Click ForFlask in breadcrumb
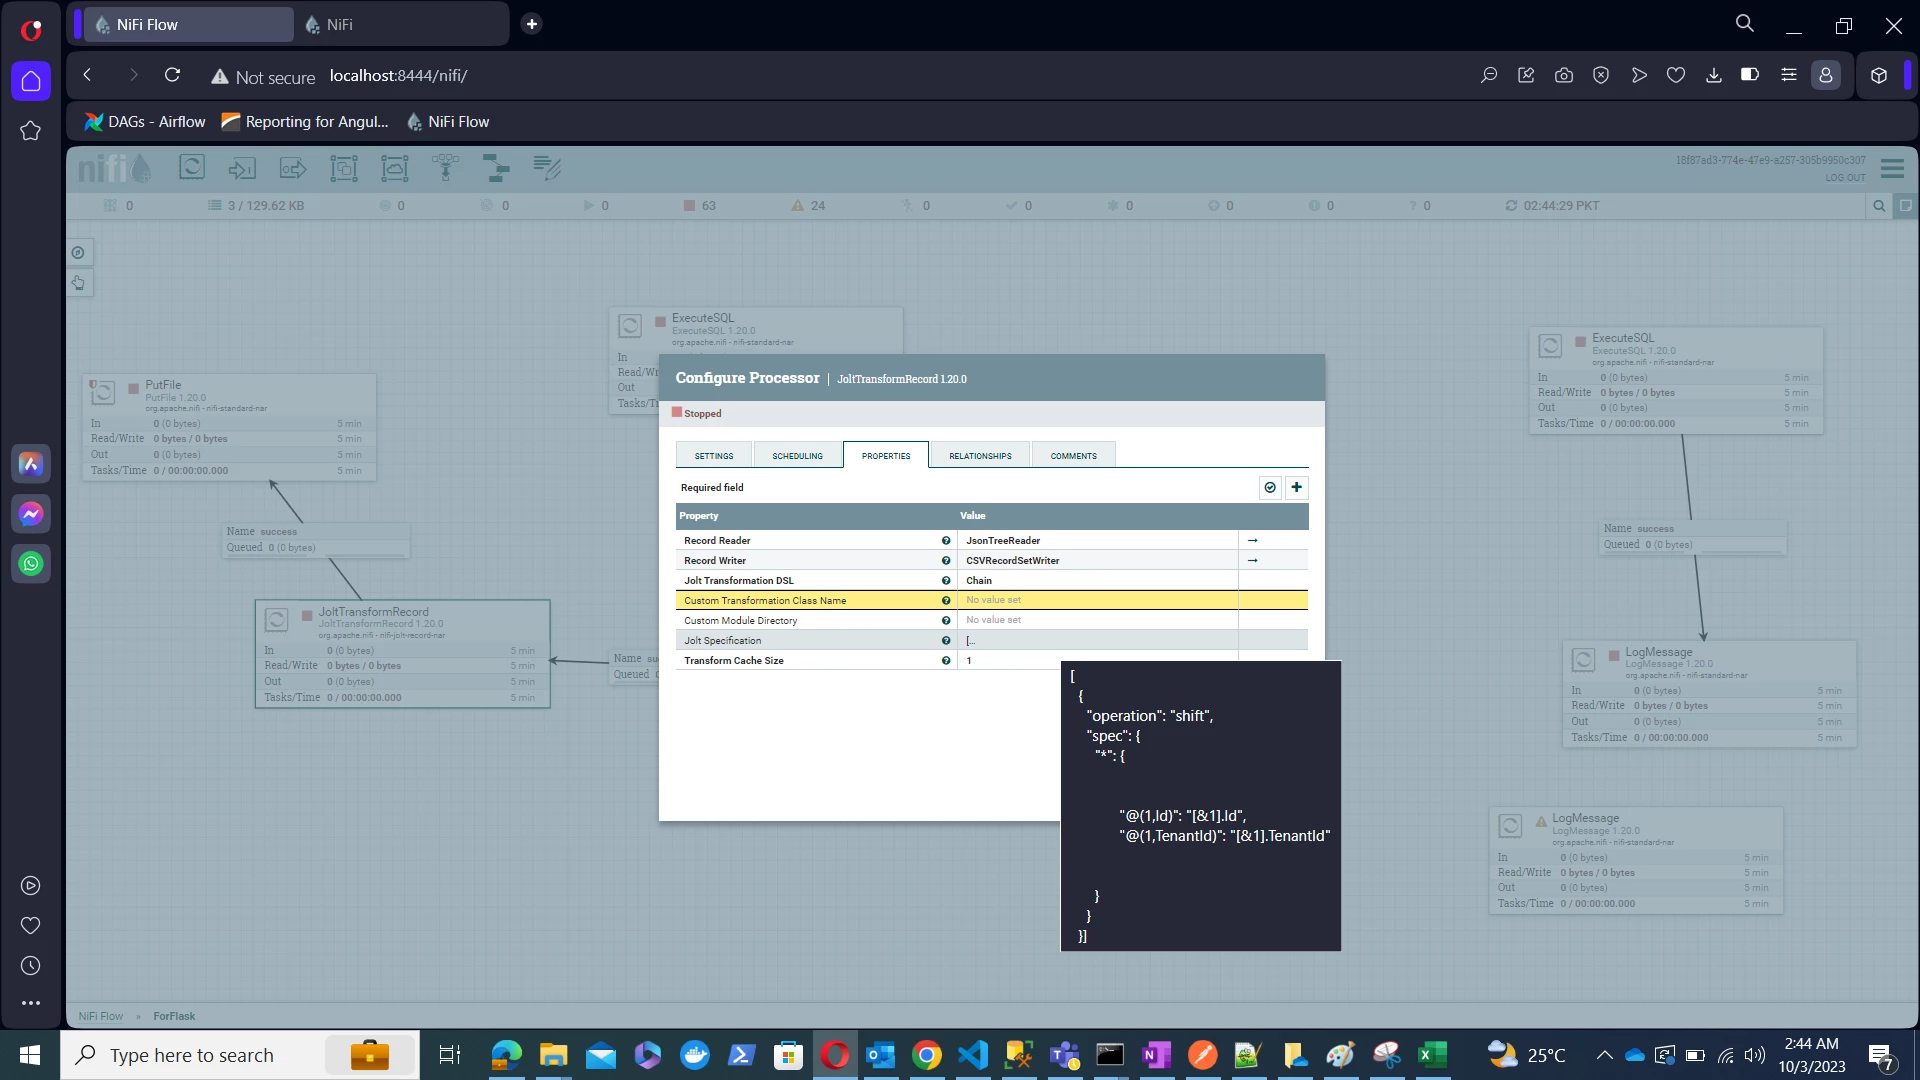 tap(174, 1016)
